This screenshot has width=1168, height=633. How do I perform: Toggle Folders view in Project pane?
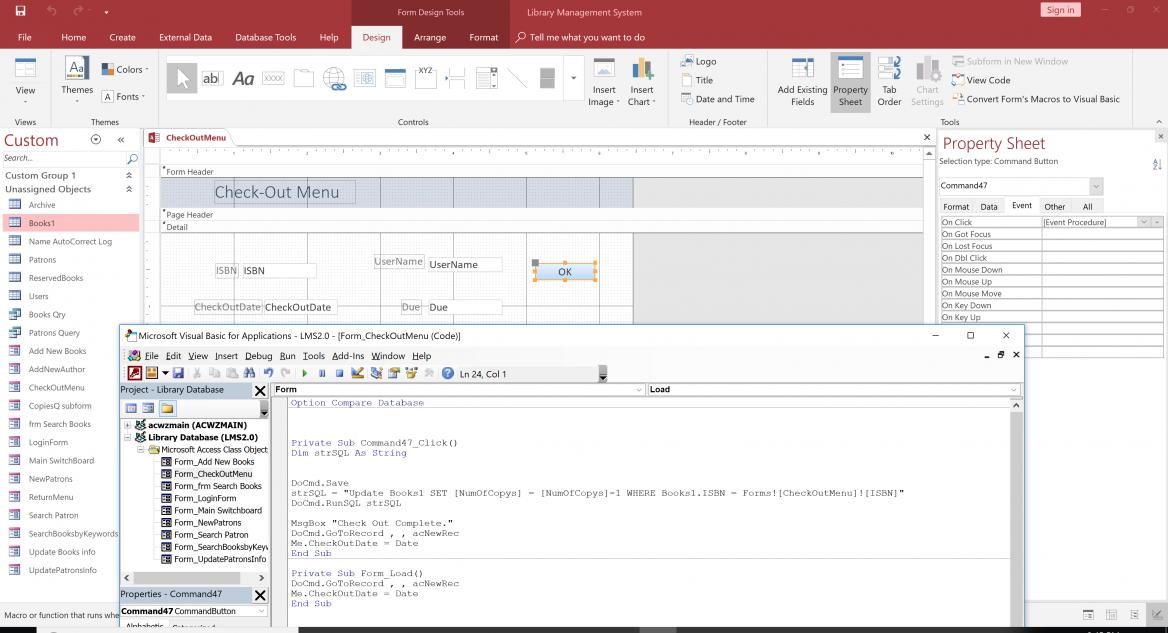[x=167, y=408]
